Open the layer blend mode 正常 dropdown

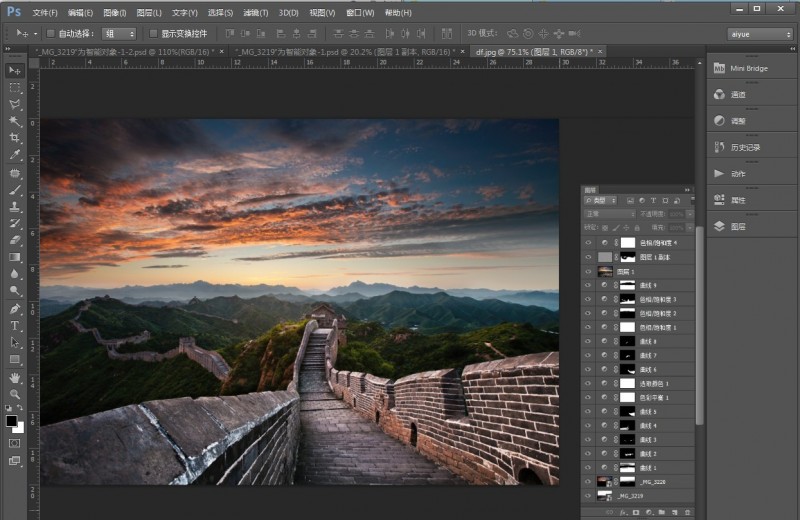610,214
